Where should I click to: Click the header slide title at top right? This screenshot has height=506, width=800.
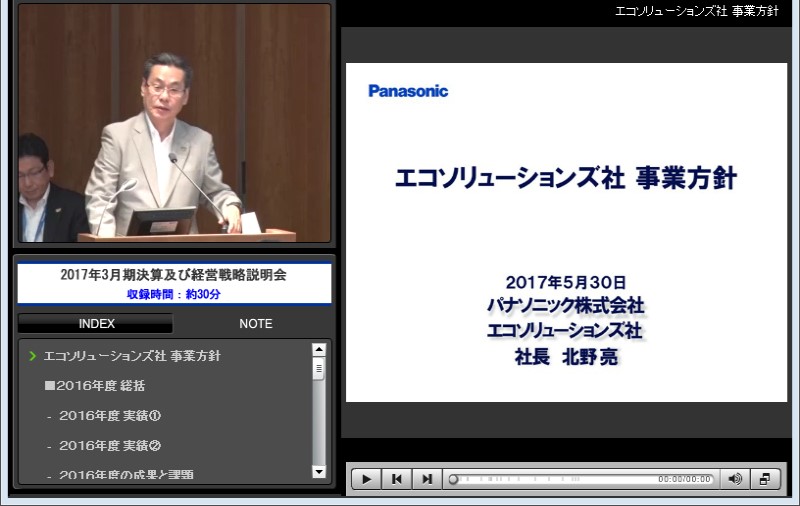[x=697, y=11]
